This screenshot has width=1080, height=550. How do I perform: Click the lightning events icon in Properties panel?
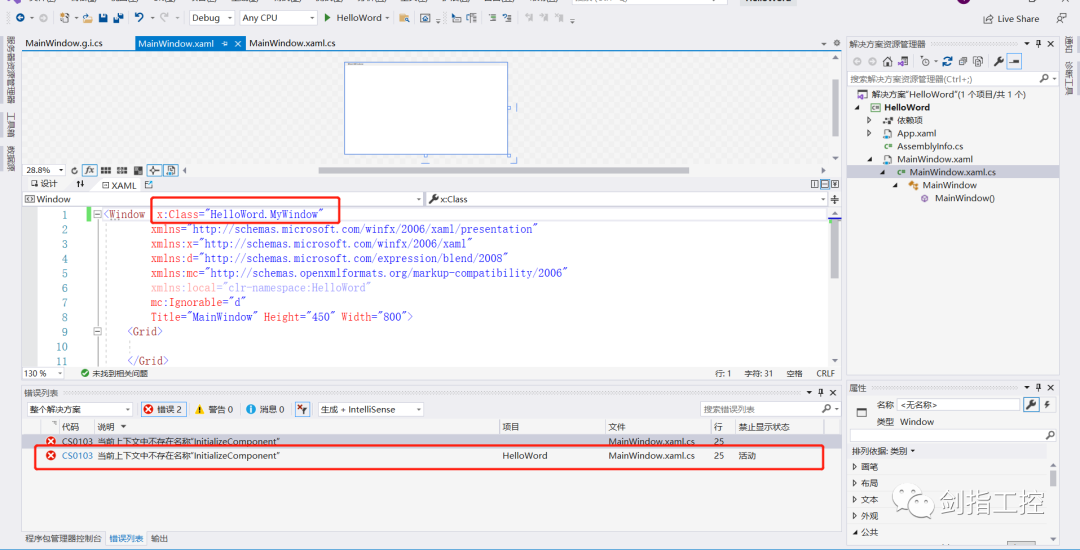click(1048, 405)
